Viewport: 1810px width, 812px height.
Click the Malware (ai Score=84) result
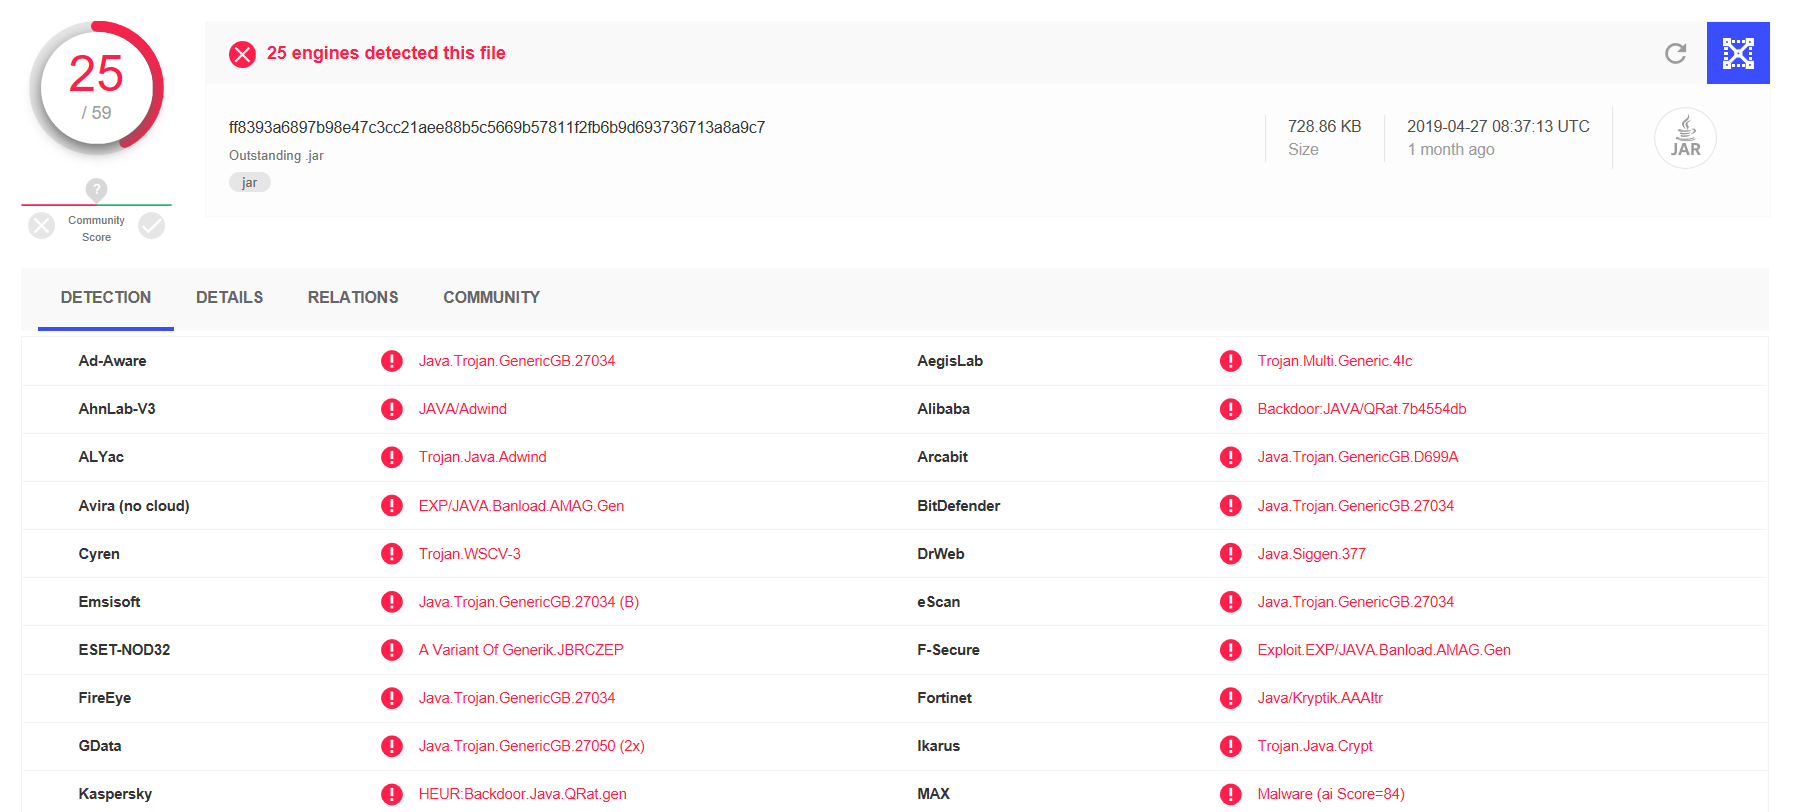coord(1331,794)
